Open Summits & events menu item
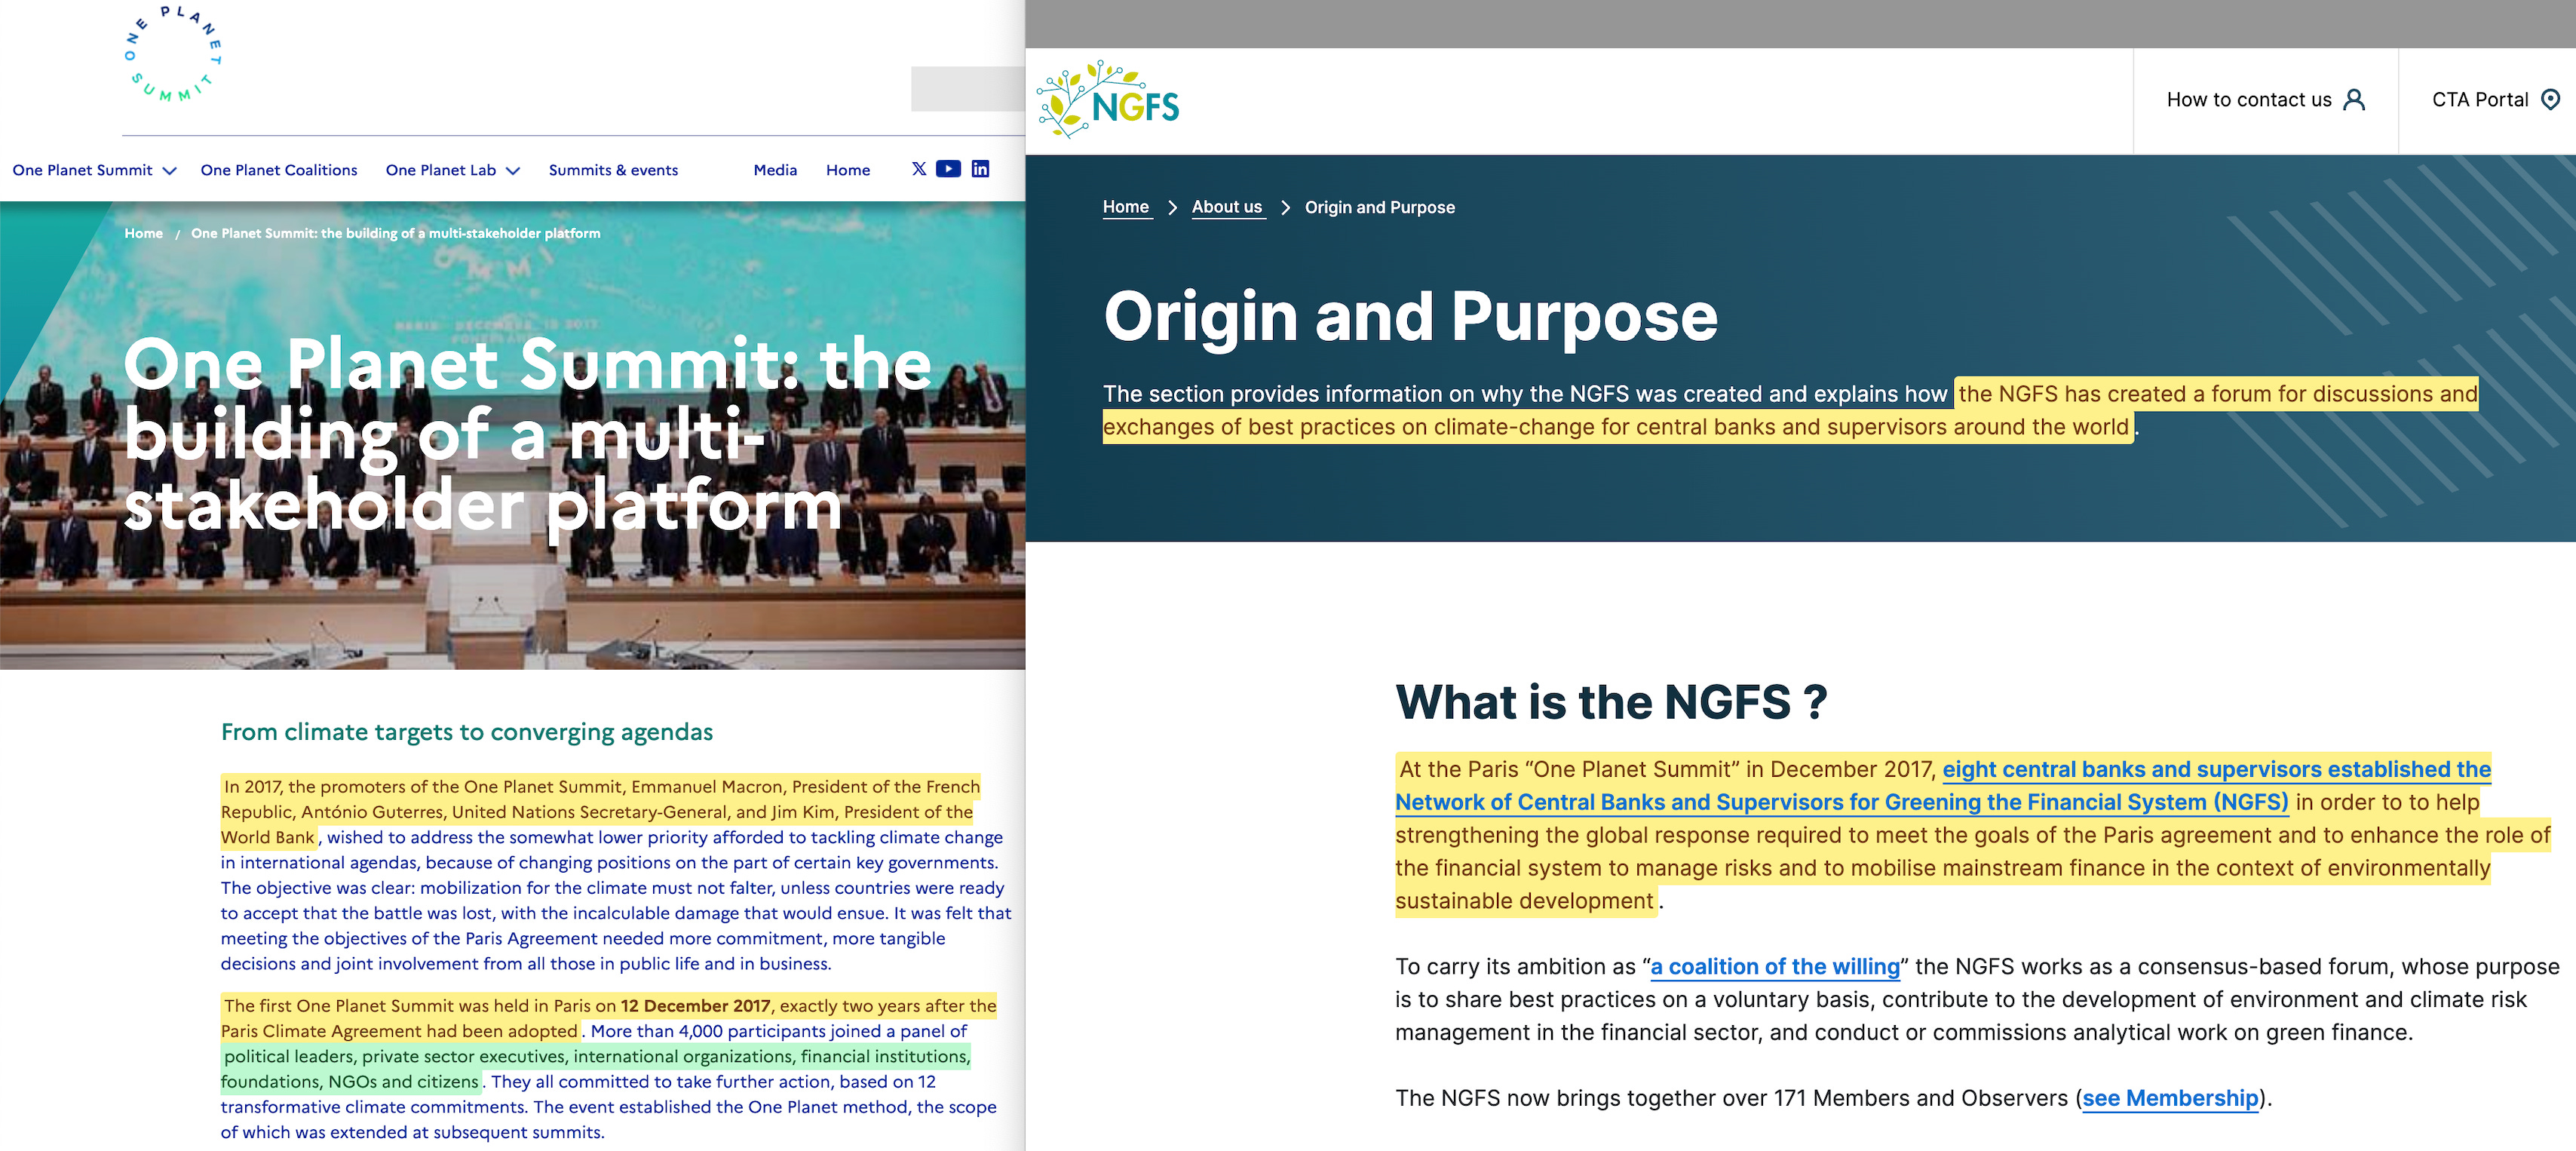The width and height of the screenshot is (2576, 1151). point(613,170)
